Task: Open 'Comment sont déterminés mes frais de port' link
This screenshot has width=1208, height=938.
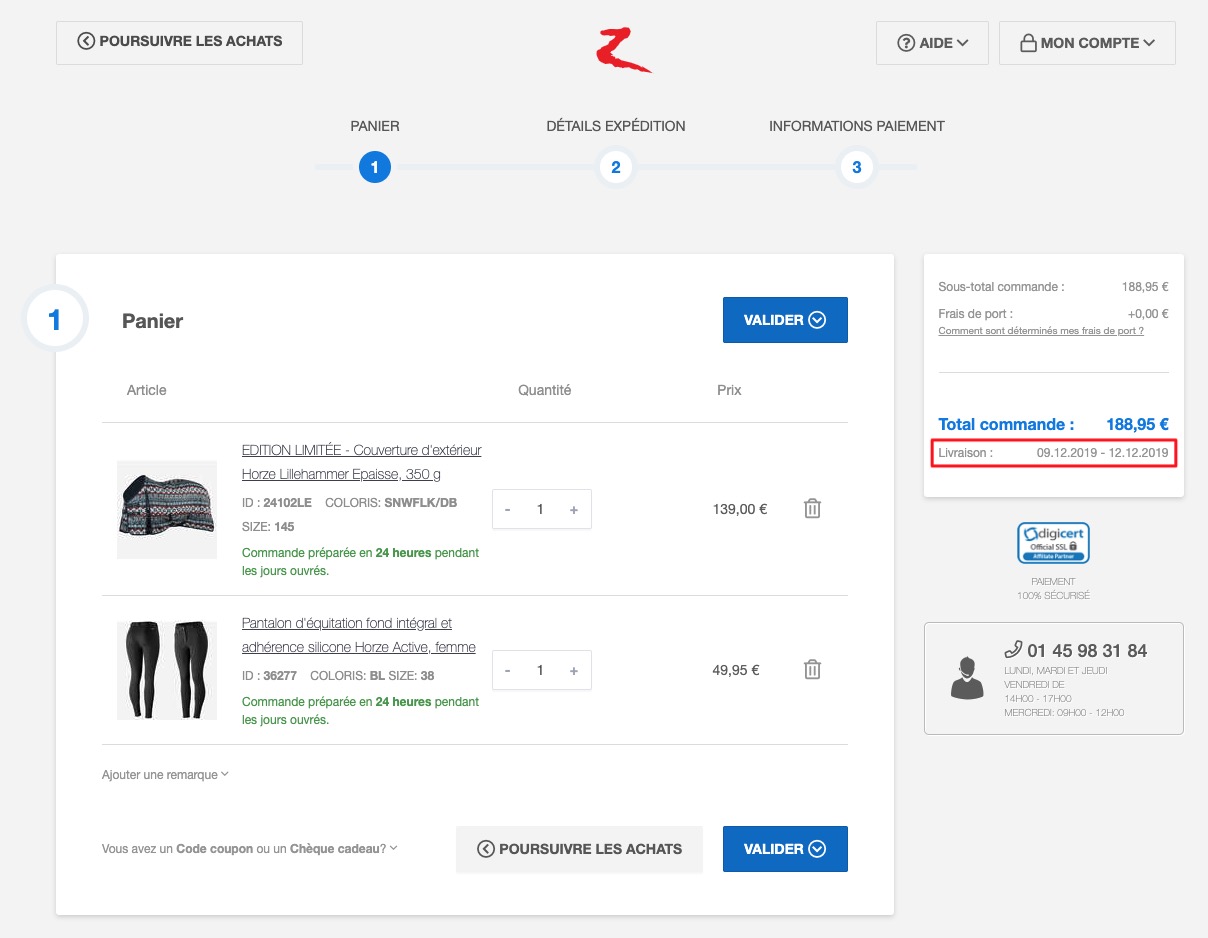Action: pyautogui.click(x=1041, y=331)
